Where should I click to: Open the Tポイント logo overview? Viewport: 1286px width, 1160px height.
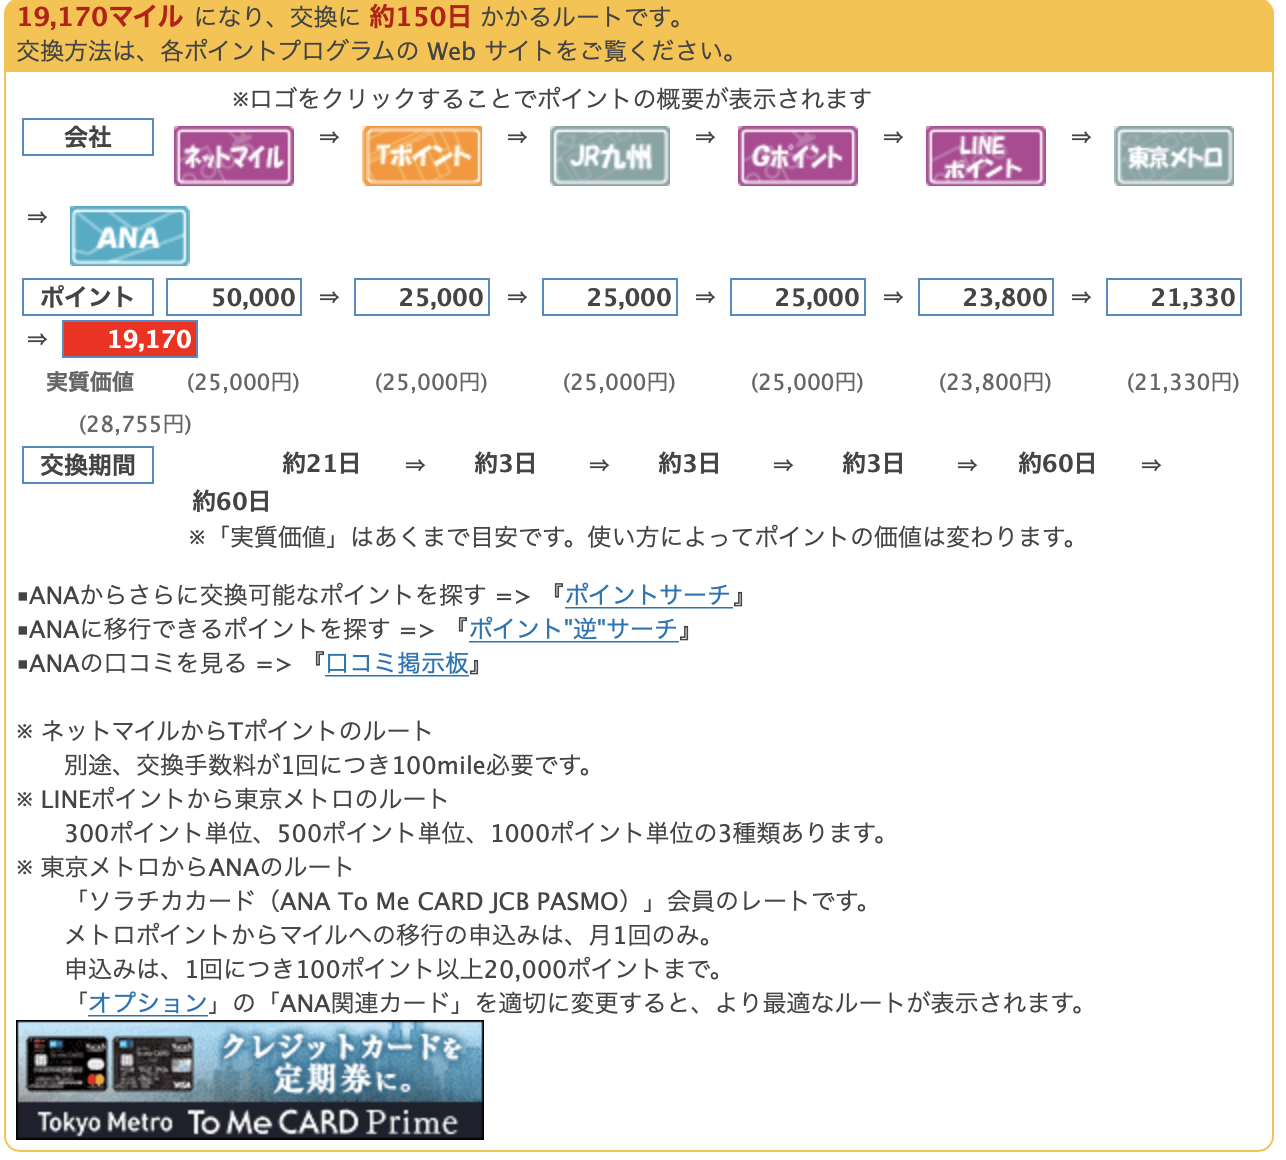point(422,156)
